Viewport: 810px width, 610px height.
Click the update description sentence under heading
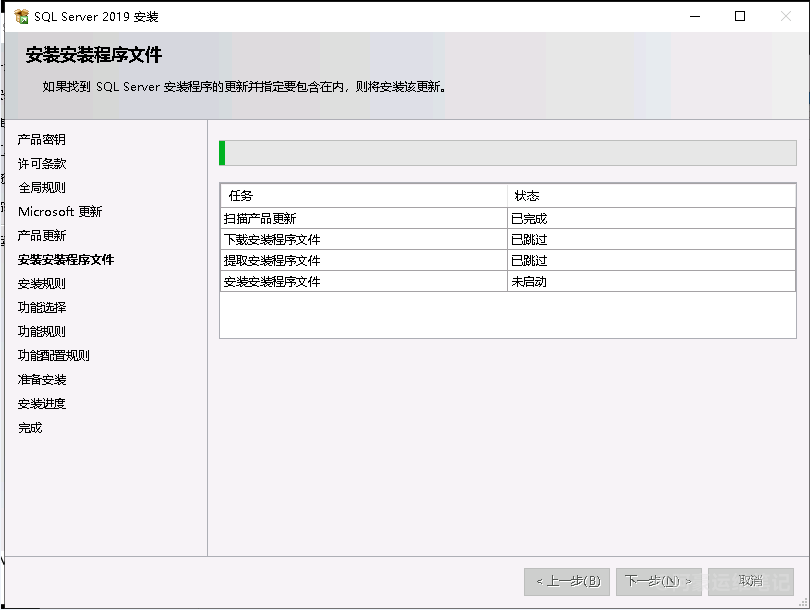(244, 87)
